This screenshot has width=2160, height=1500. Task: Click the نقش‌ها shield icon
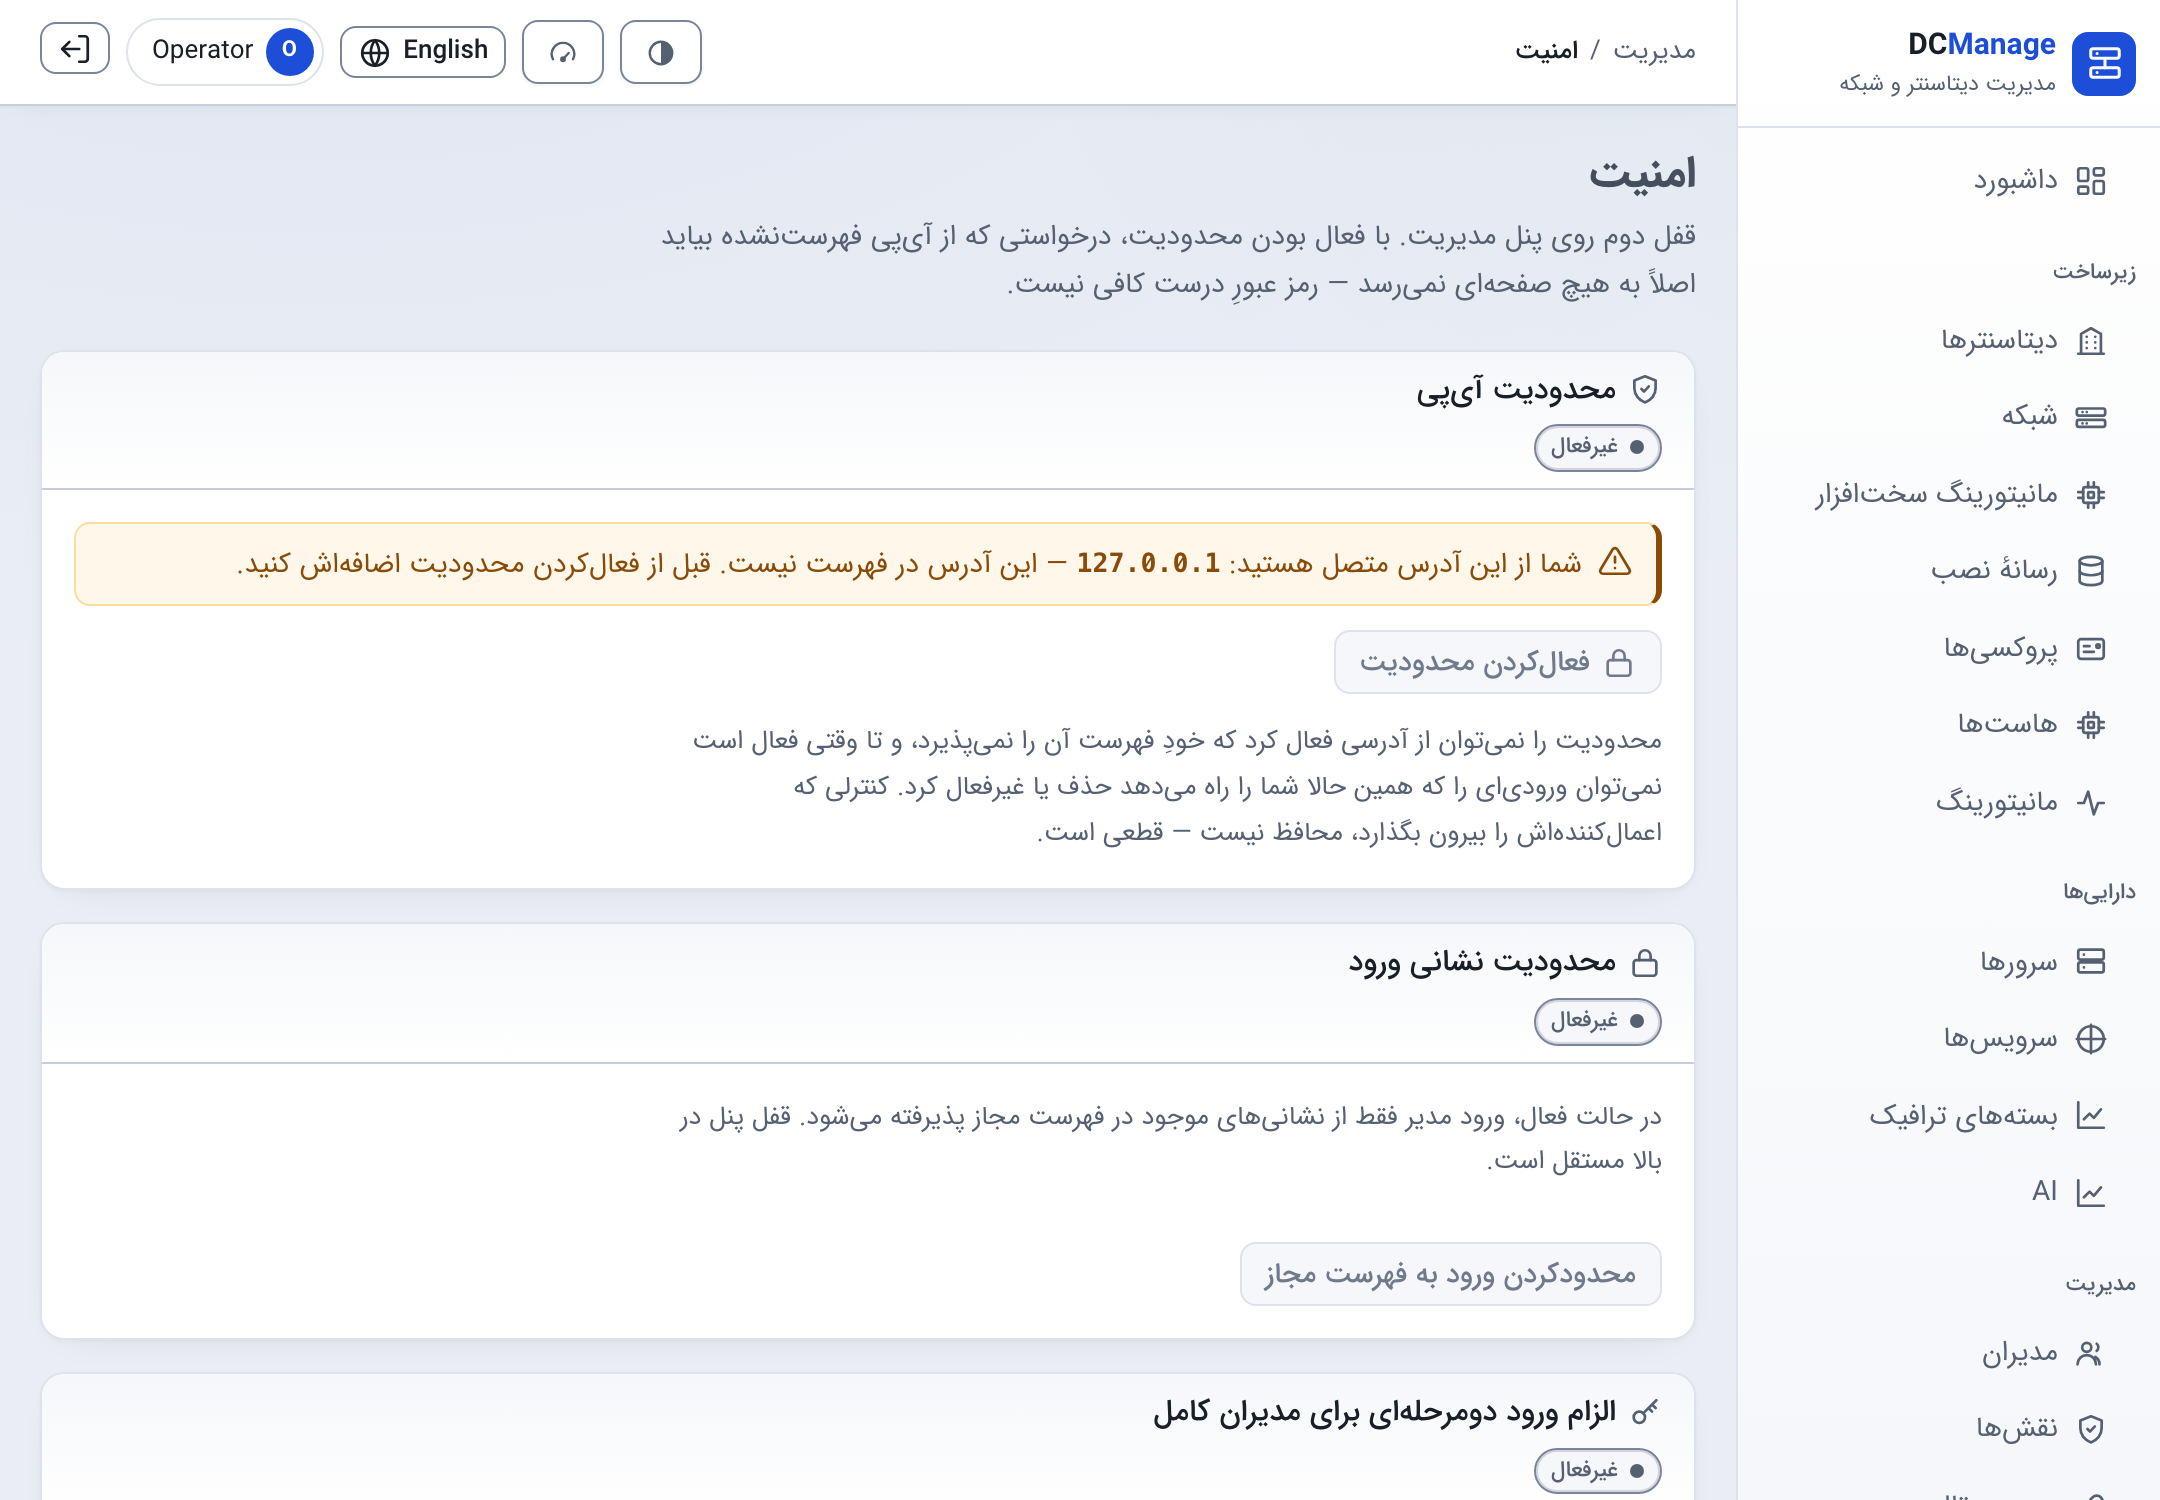point(2091,1429)
